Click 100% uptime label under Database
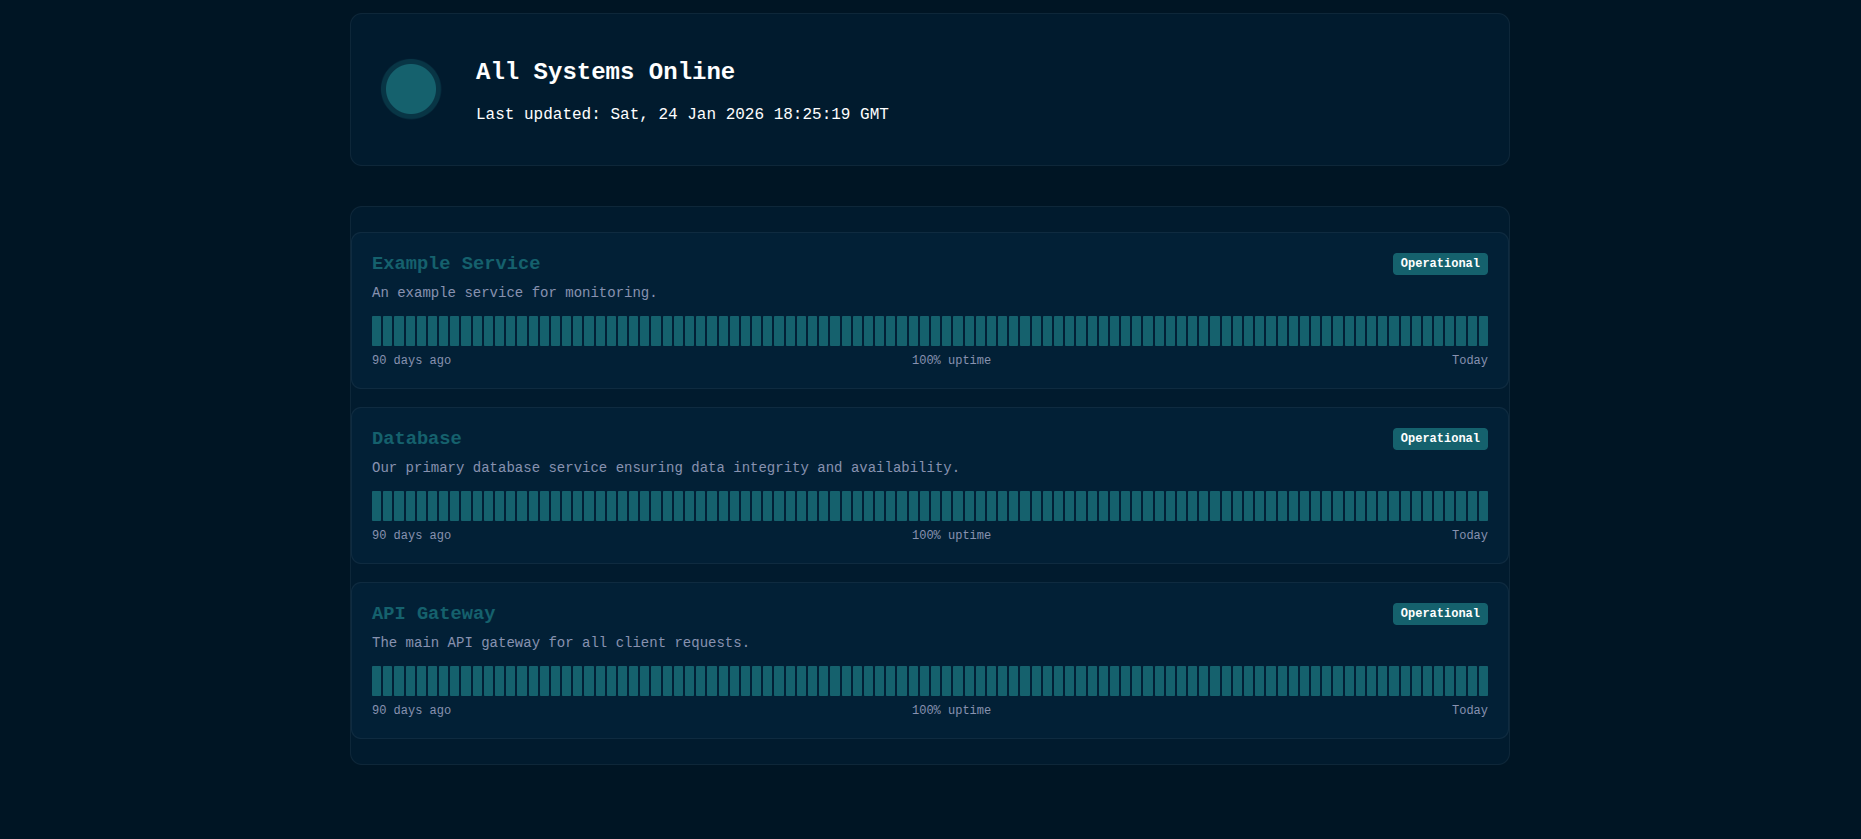 point(951,535)
